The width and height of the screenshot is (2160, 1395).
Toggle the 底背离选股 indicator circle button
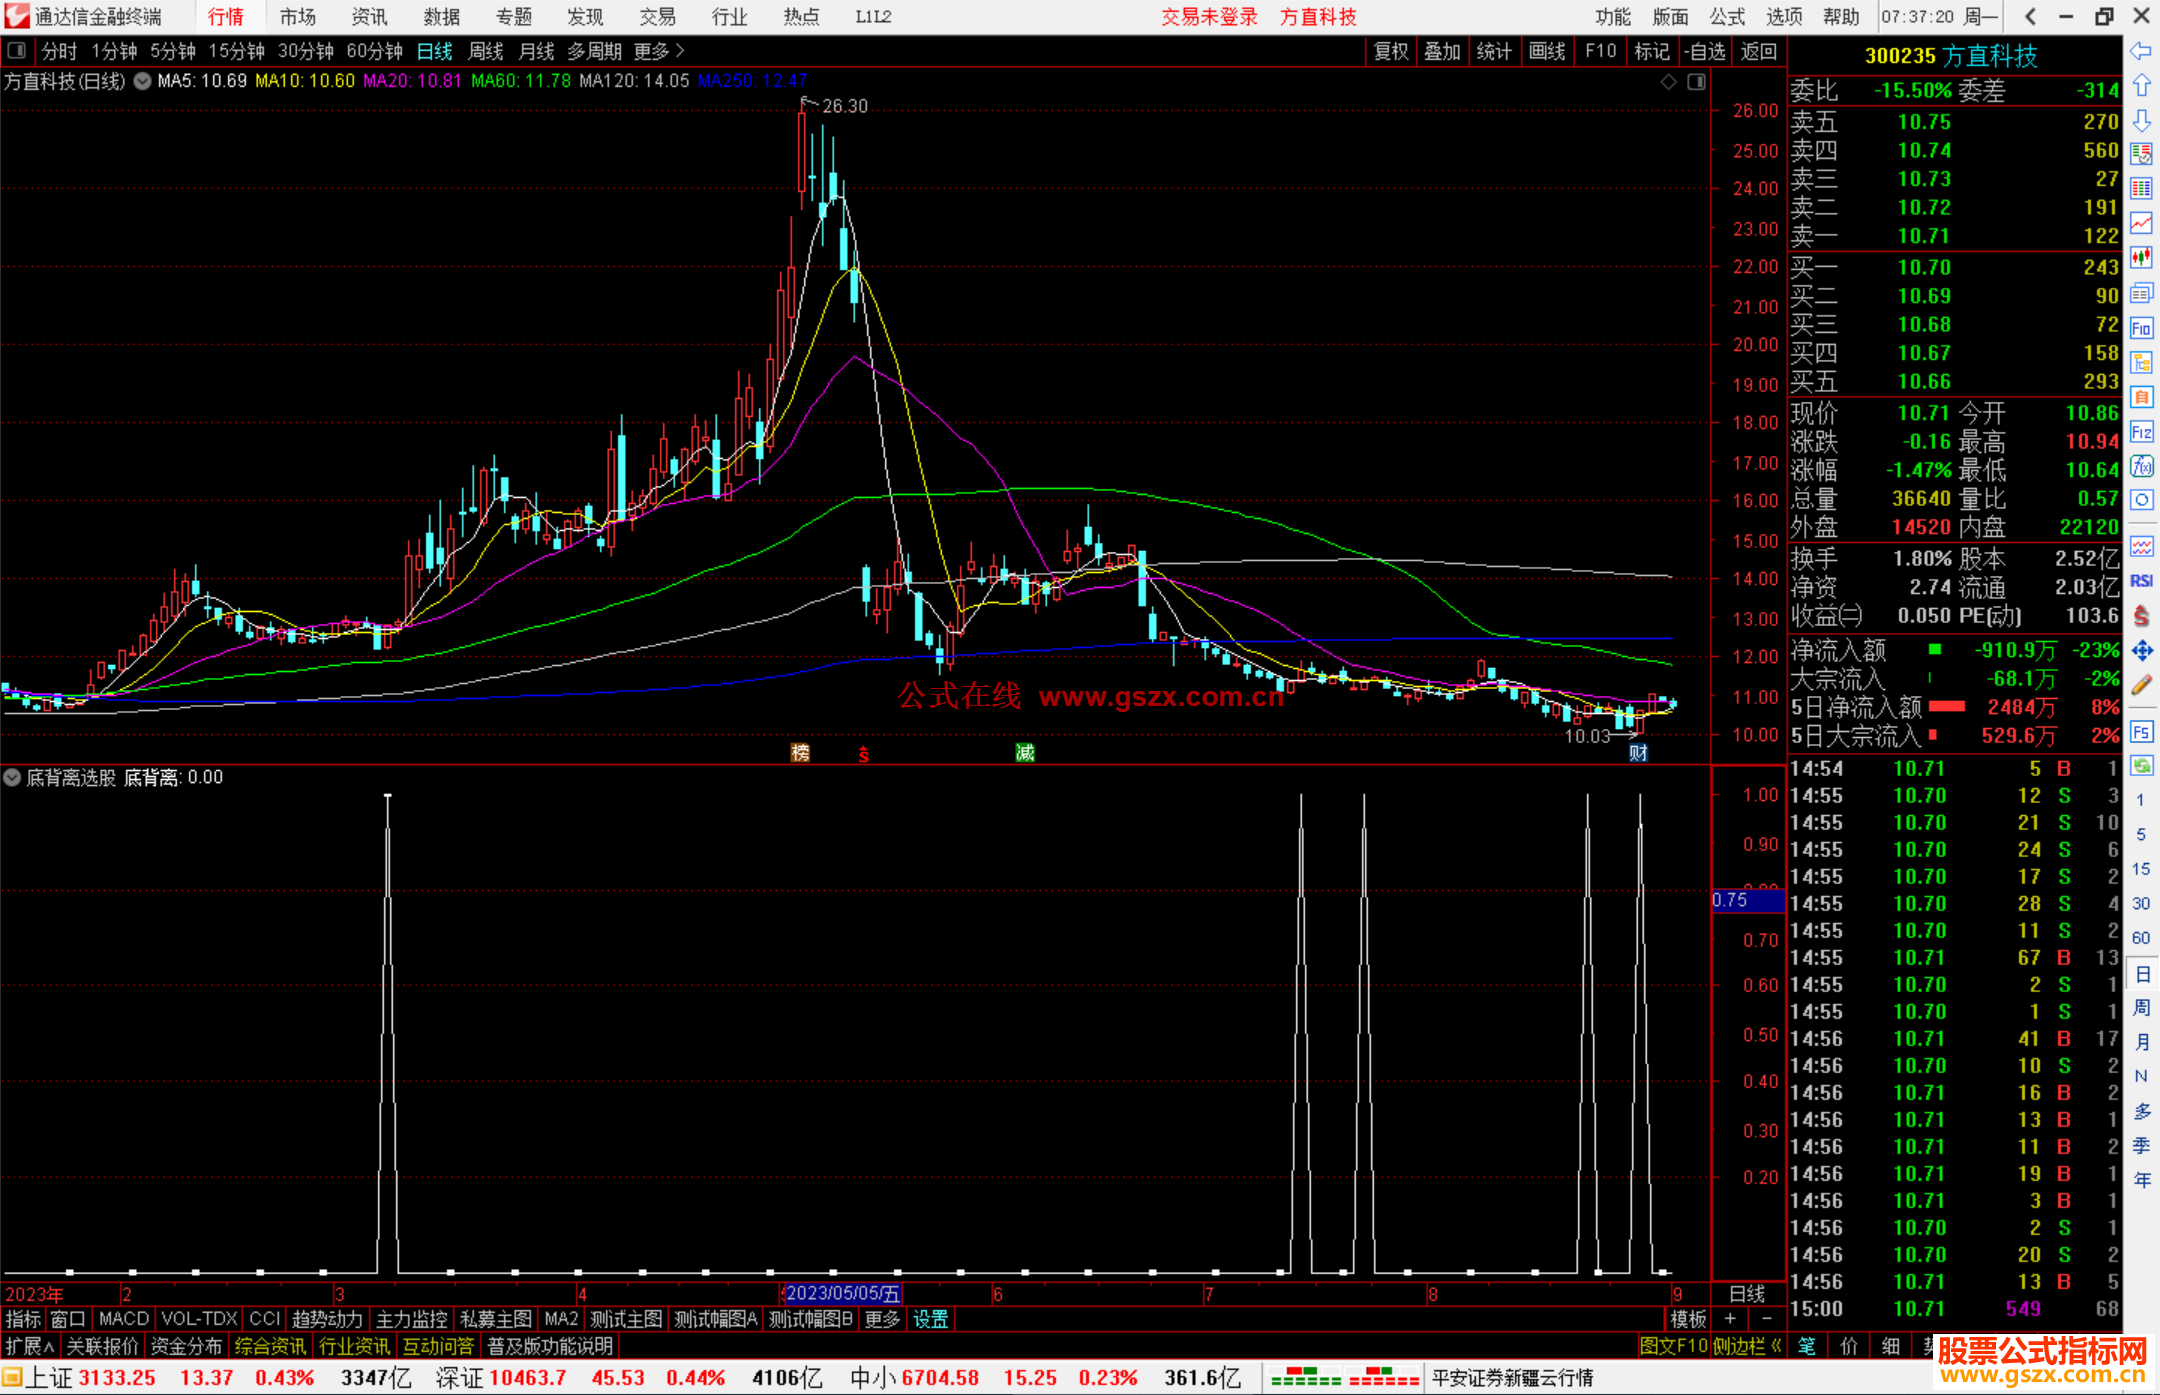click(12, 777)
